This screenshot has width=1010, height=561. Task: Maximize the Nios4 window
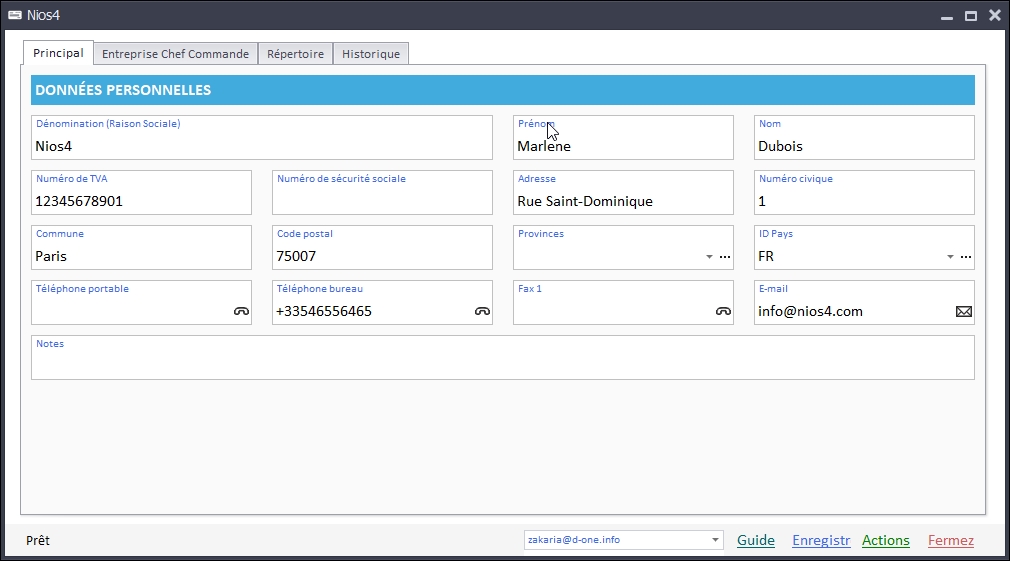click(x=970, y=15)
